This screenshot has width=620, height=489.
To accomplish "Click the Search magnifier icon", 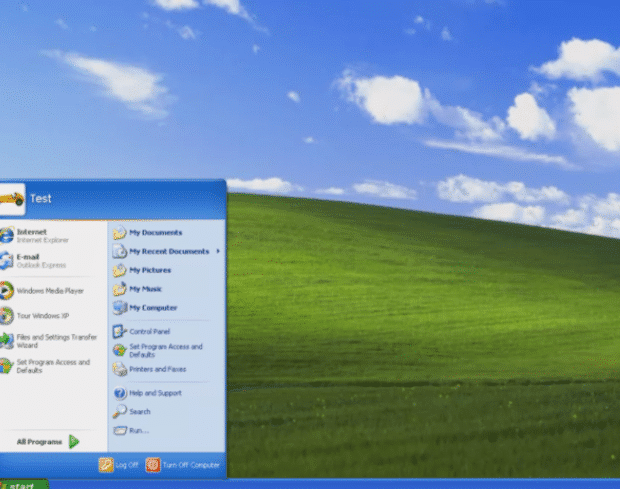I will (x=120, y=411).
